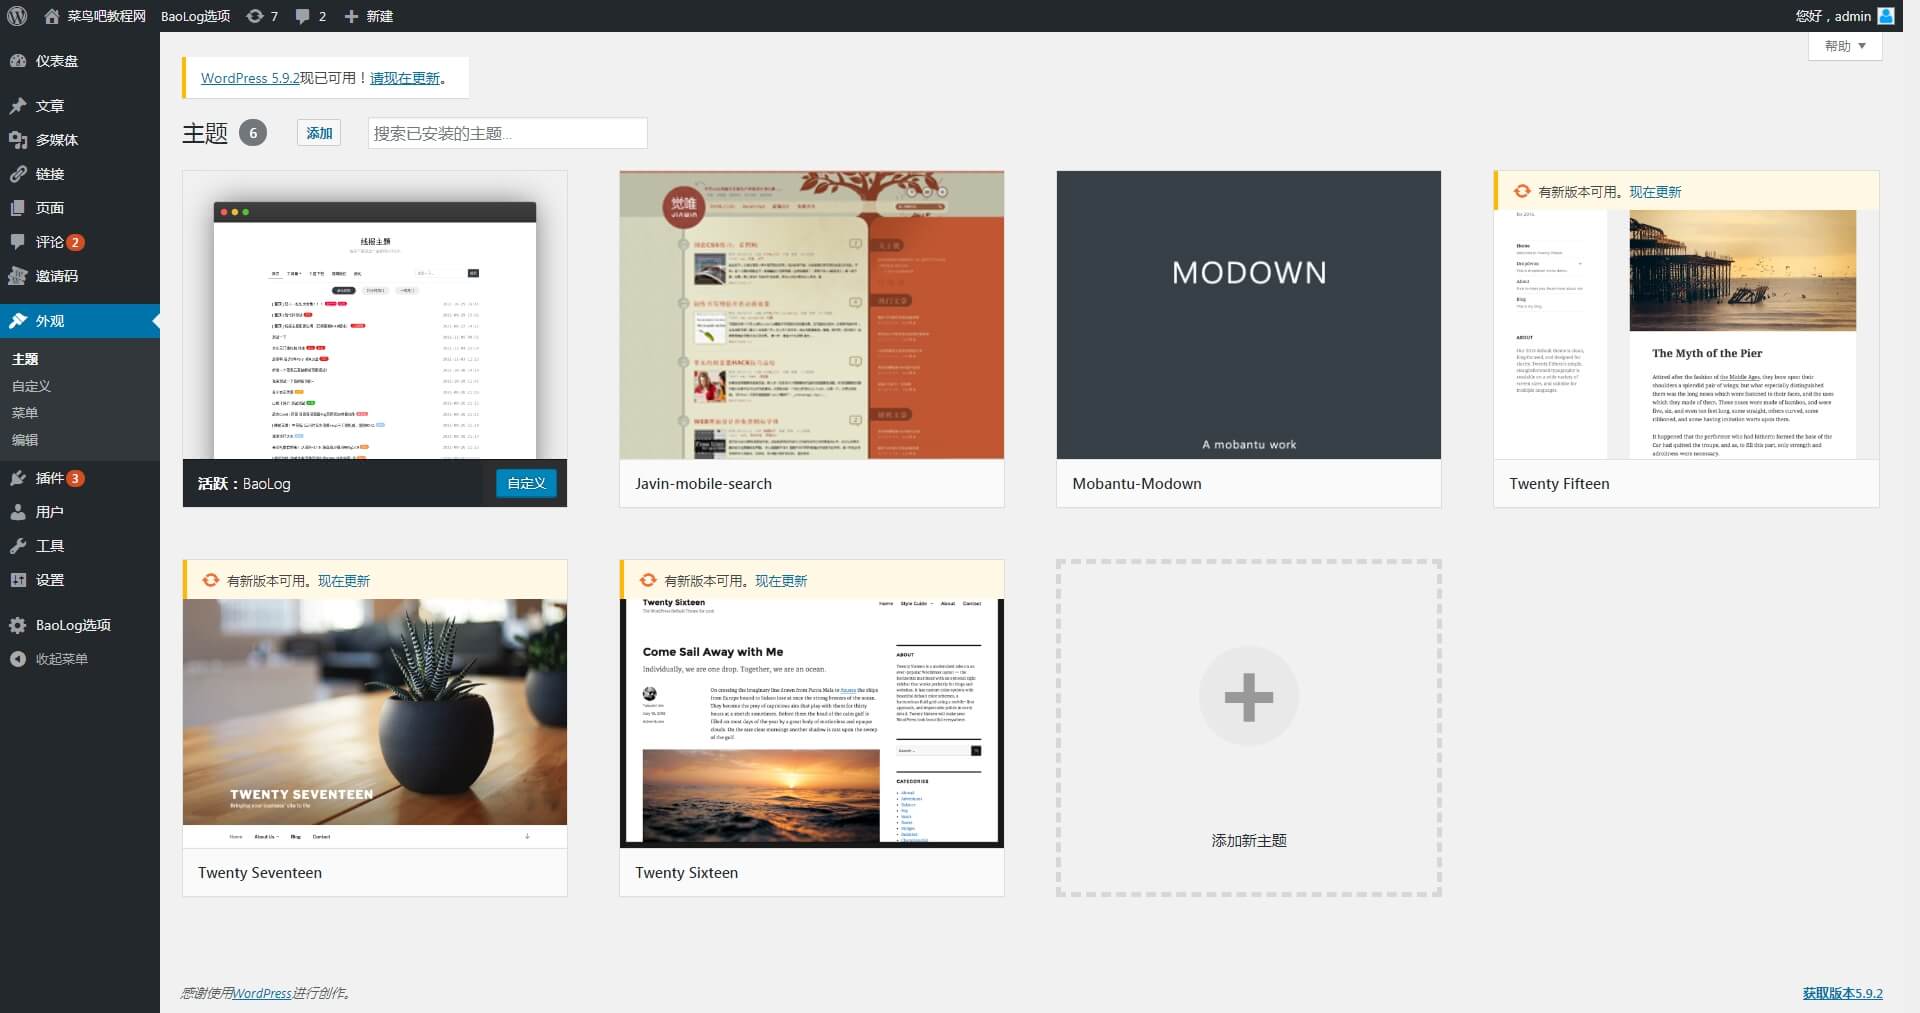
Task: Open 主题 submenu item
Action: click(x=25, y=359)
